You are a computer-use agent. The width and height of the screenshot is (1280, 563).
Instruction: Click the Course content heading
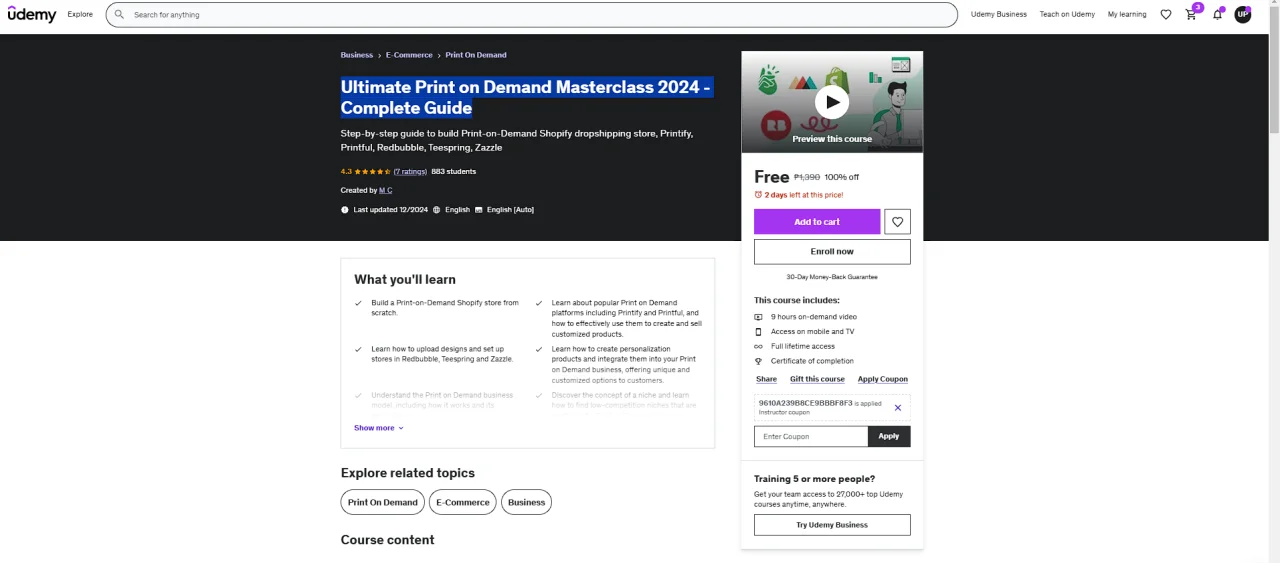click(387, 540)
